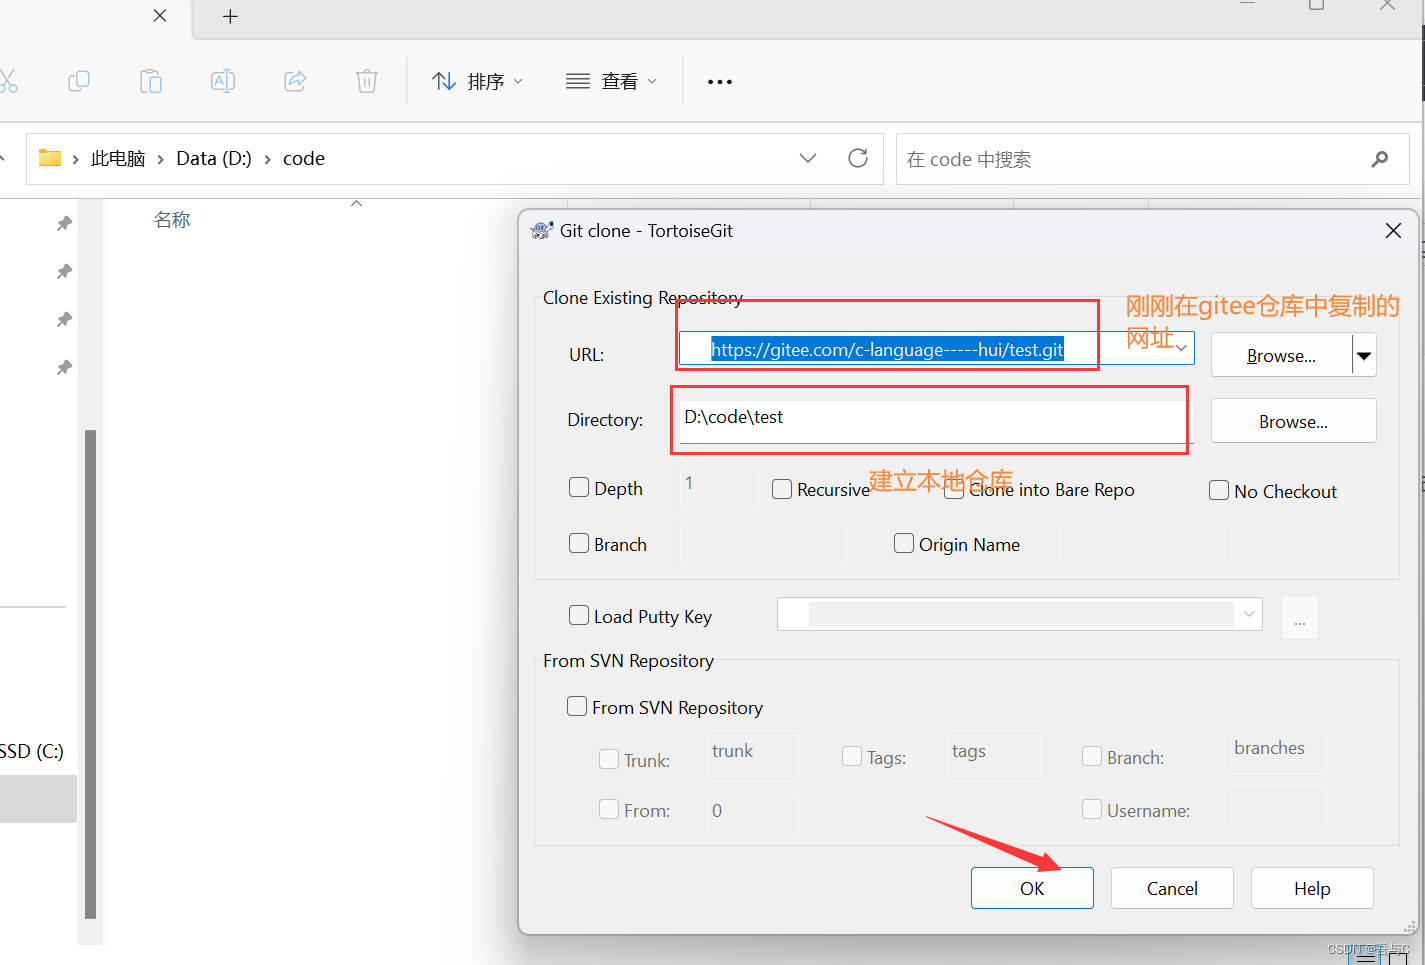
Task: Click OK to start cloning
Action: [x=1032, y=888]
